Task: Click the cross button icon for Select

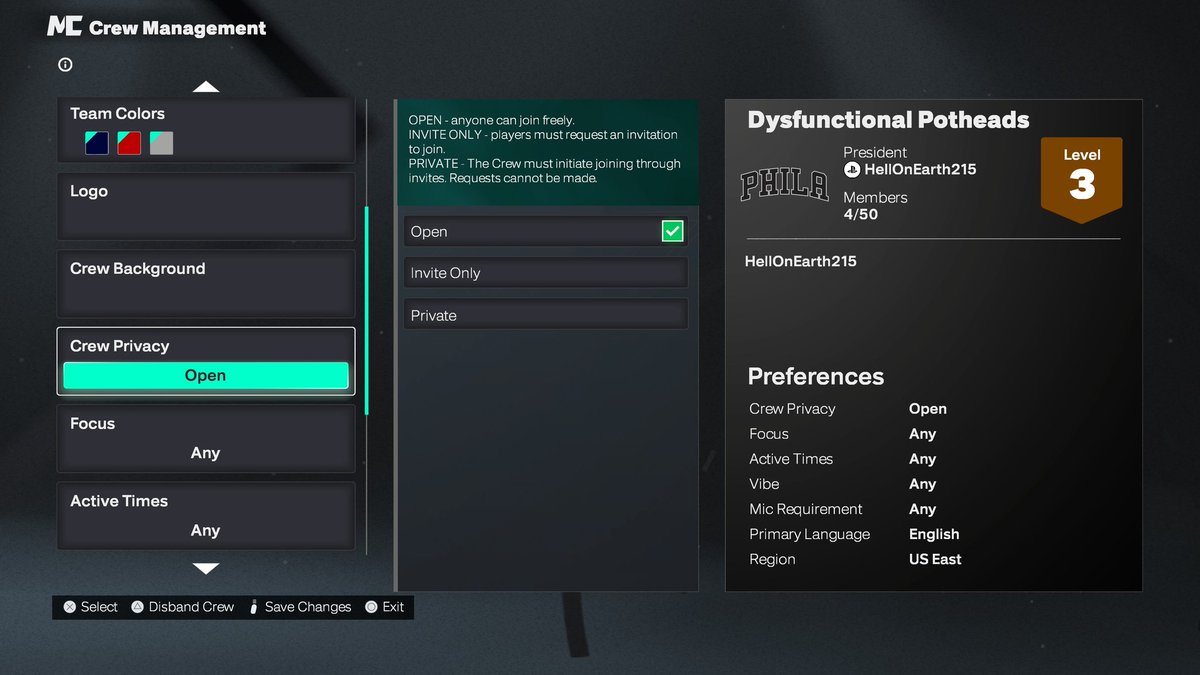Action: (70, 607)
